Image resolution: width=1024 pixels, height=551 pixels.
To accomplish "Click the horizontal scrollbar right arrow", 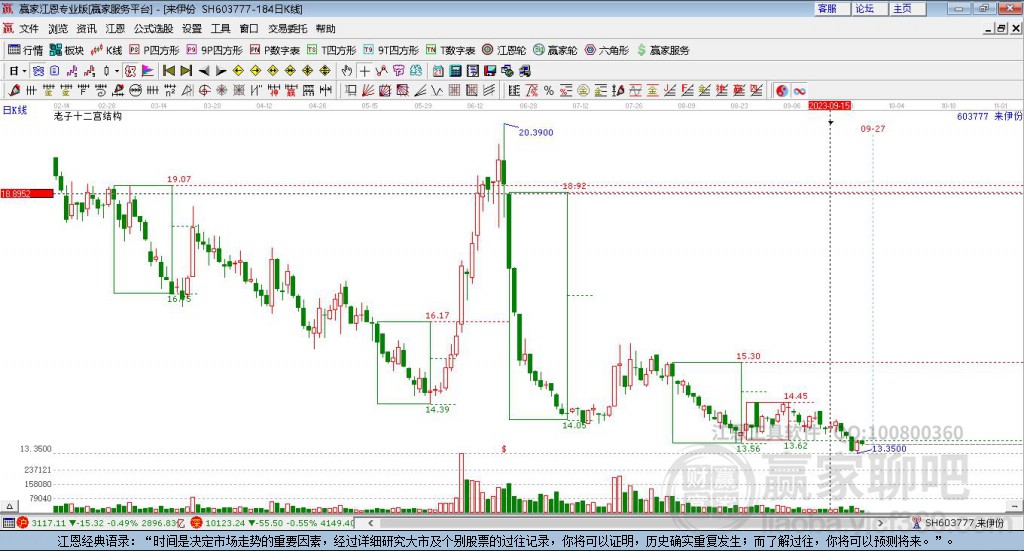I will (880, 523).
